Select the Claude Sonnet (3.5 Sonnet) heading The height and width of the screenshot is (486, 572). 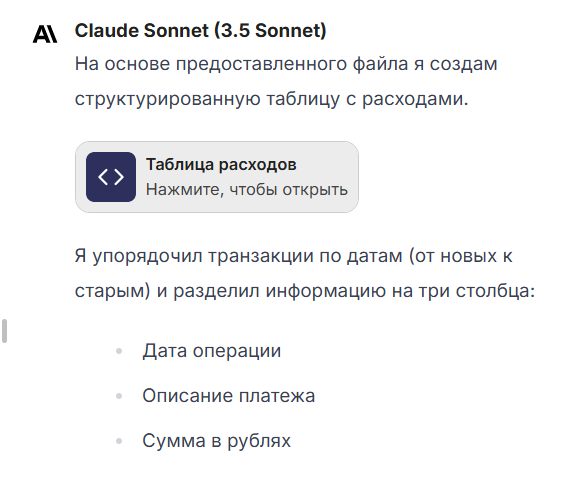(x=200, y=31)
